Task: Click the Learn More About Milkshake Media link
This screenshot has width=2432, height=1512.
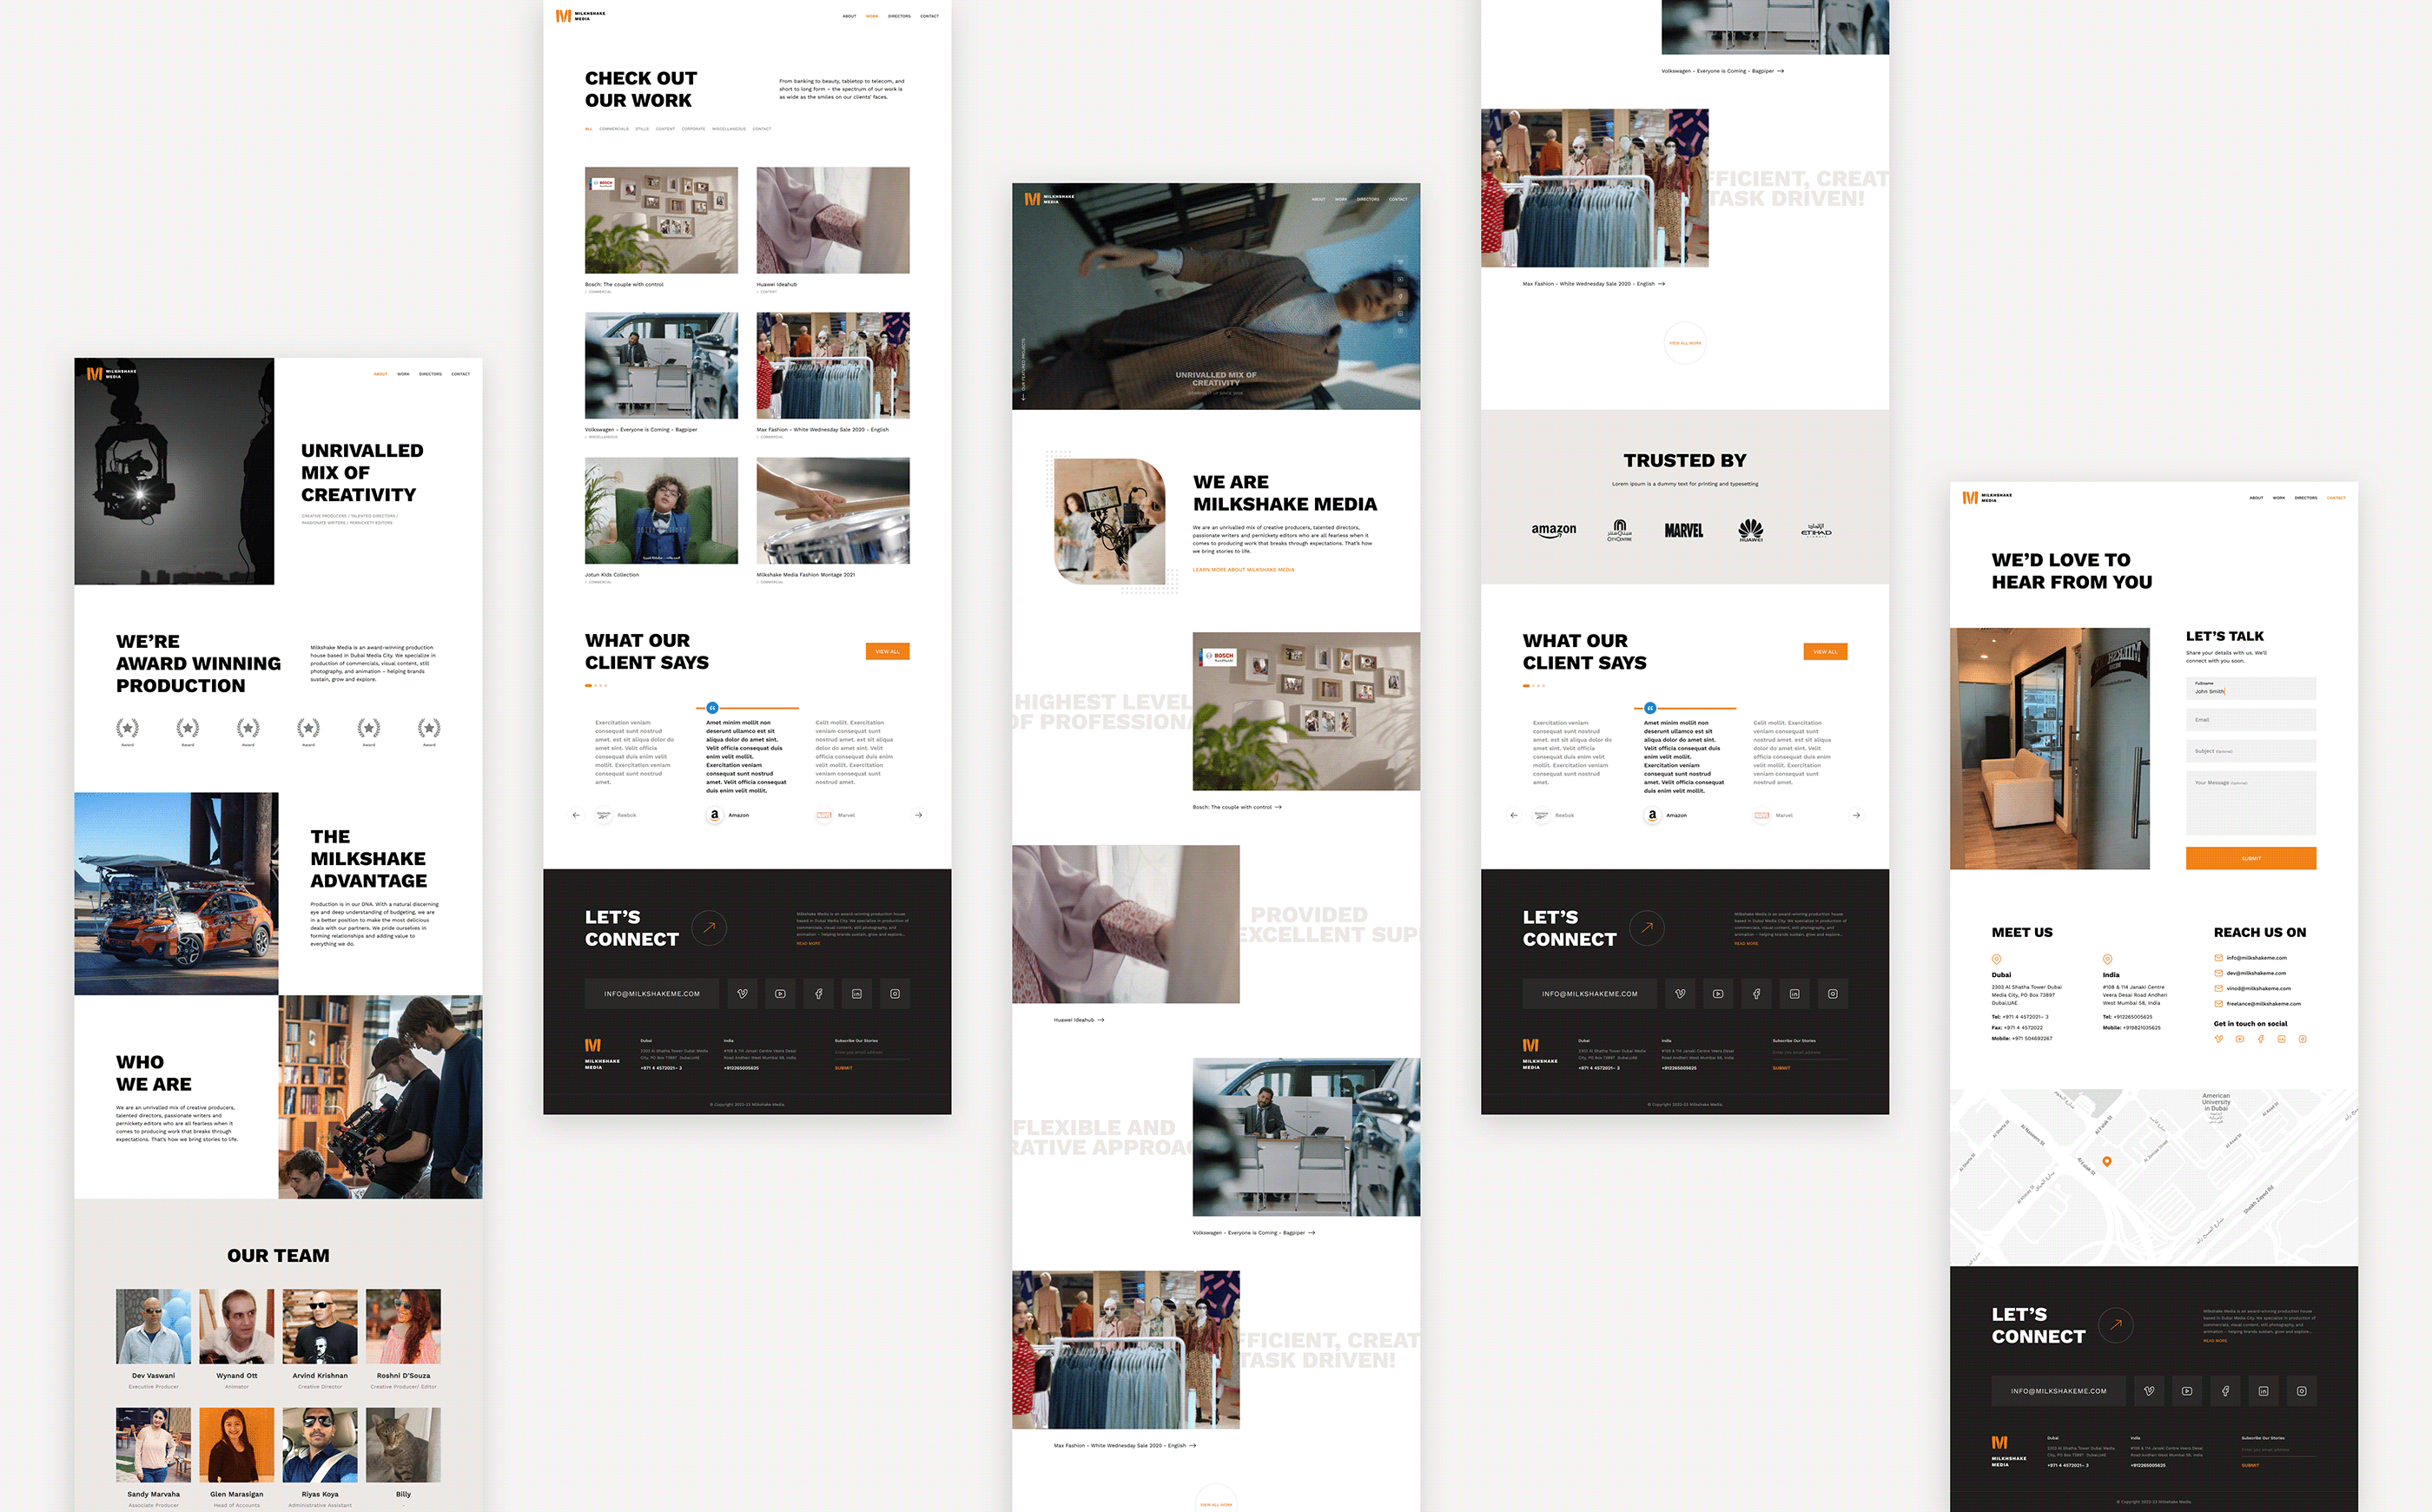Action: click(1243, 570)
